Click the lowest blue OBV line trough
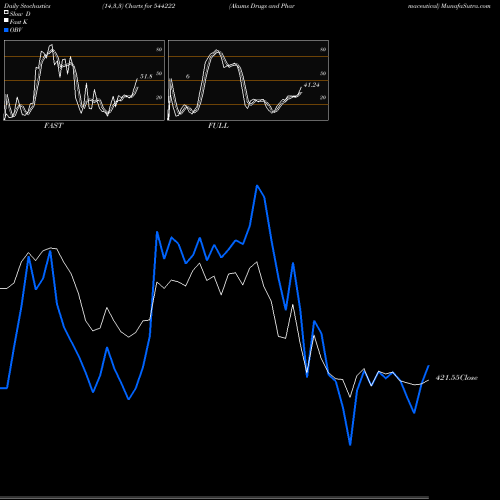The height and width of the screenshot is (500, 500). pyautogui.click(x=350, y=444)
